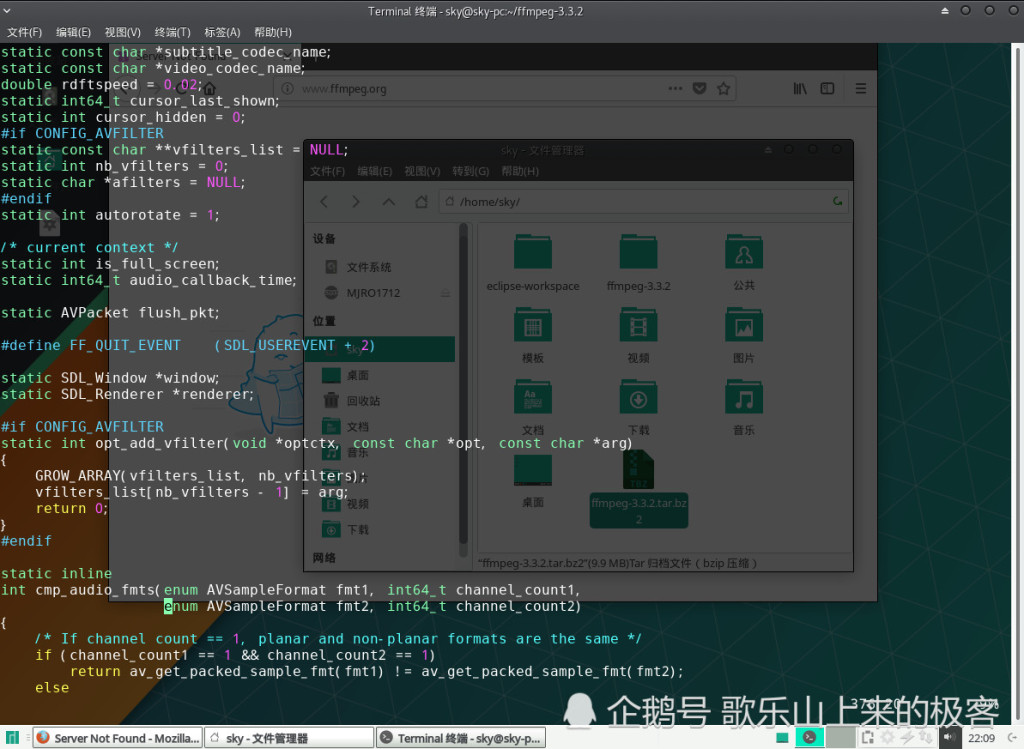Open the 终端(T) menu
This screenshot has width=1024, height=749.
tap(172, 32)
